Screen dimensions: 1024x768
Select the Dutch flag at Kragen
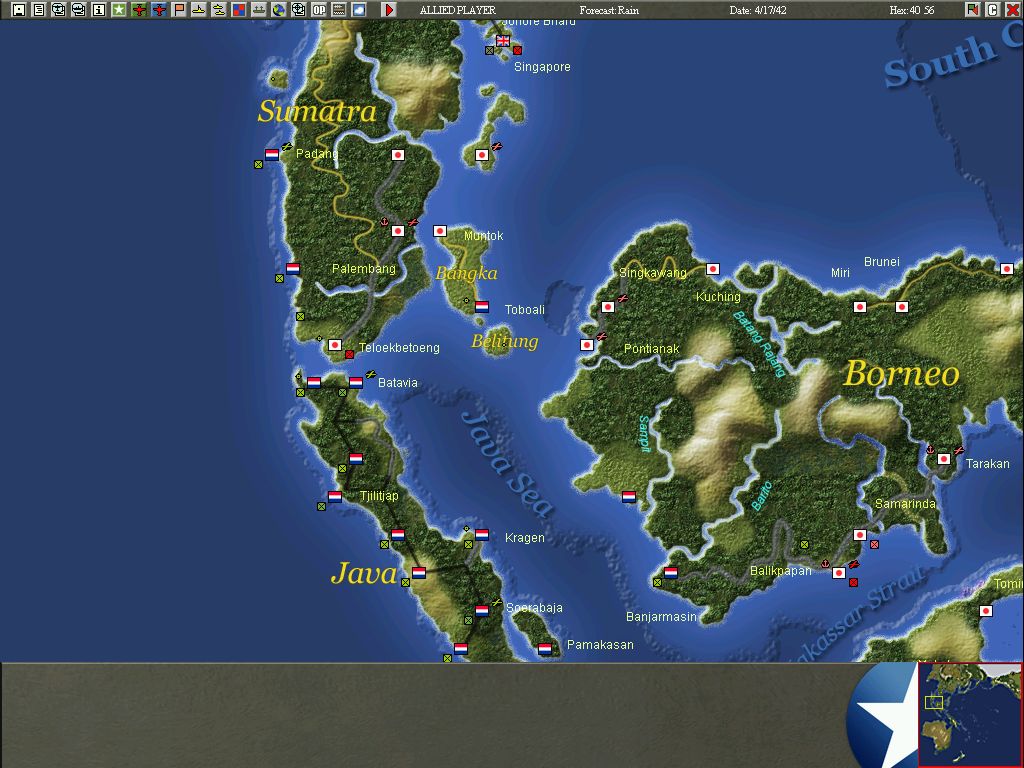482,534
